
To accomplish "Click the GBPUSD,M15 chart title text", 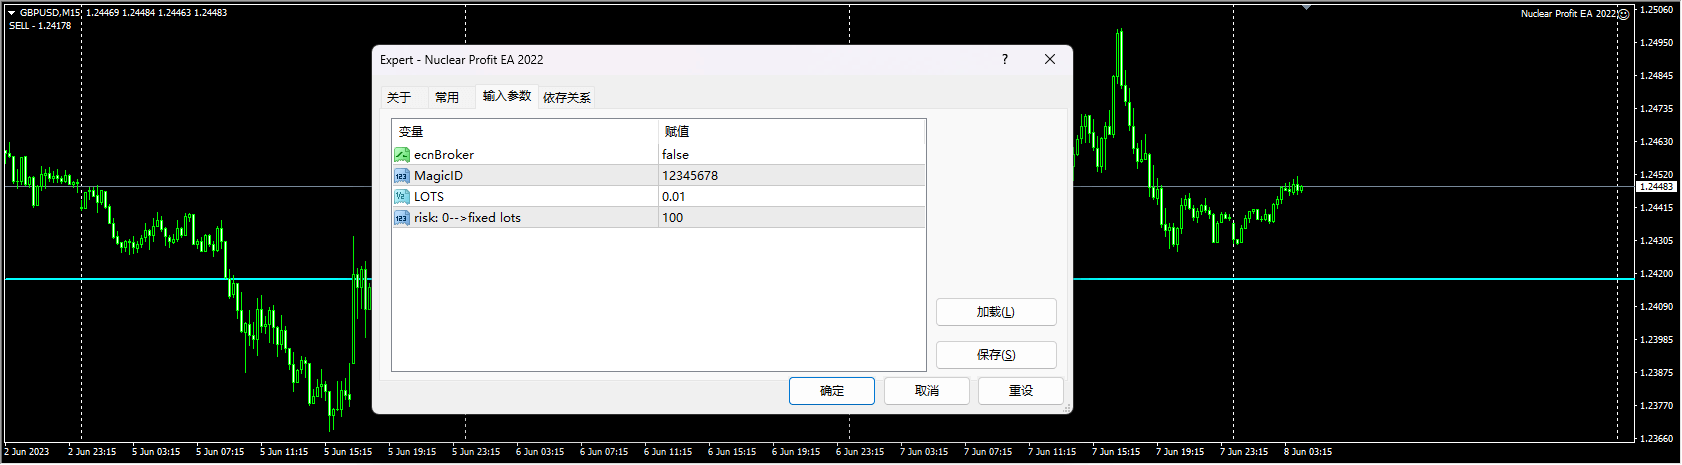I will [x=50, y=13].
